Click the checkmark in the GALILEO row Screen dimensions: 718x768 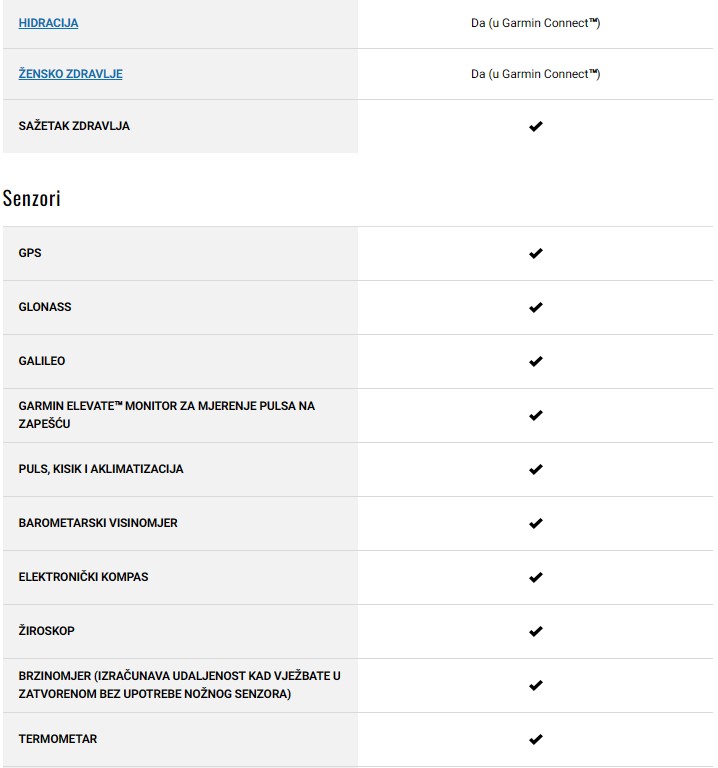(x=535, y=362)
